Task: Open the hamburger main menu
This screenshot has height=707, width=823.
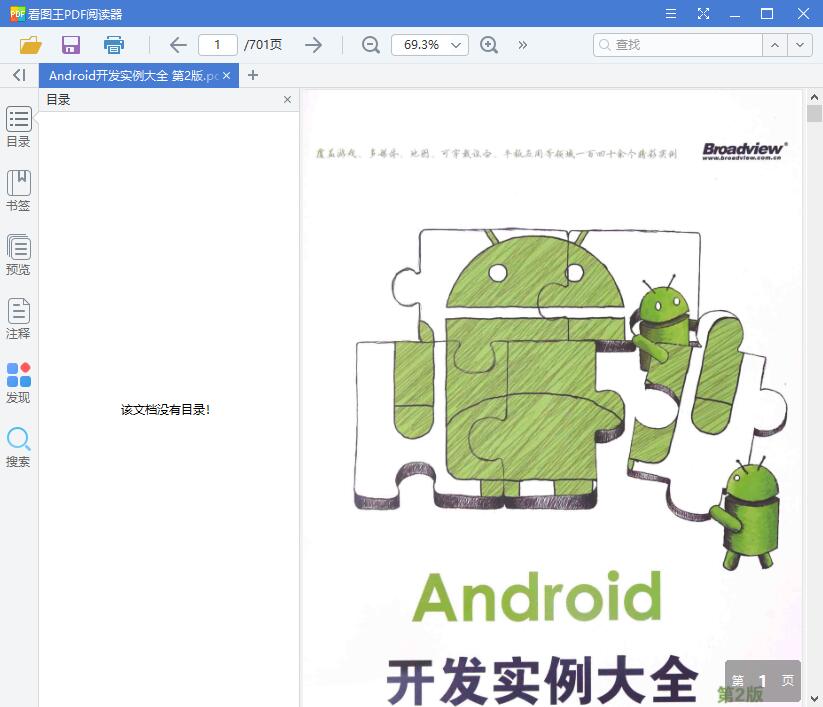Action: [671, 14]
